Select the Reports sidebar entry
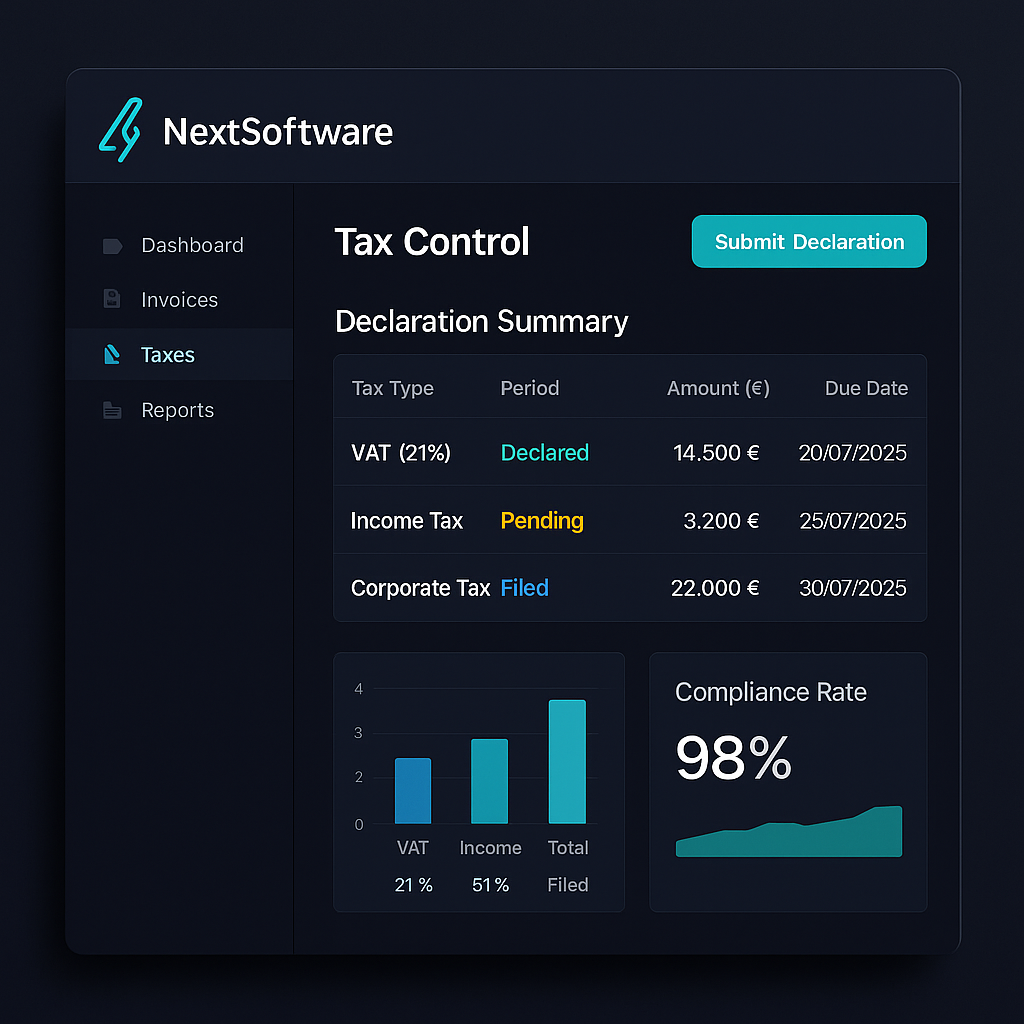1024x1024 pixels. 177,410
